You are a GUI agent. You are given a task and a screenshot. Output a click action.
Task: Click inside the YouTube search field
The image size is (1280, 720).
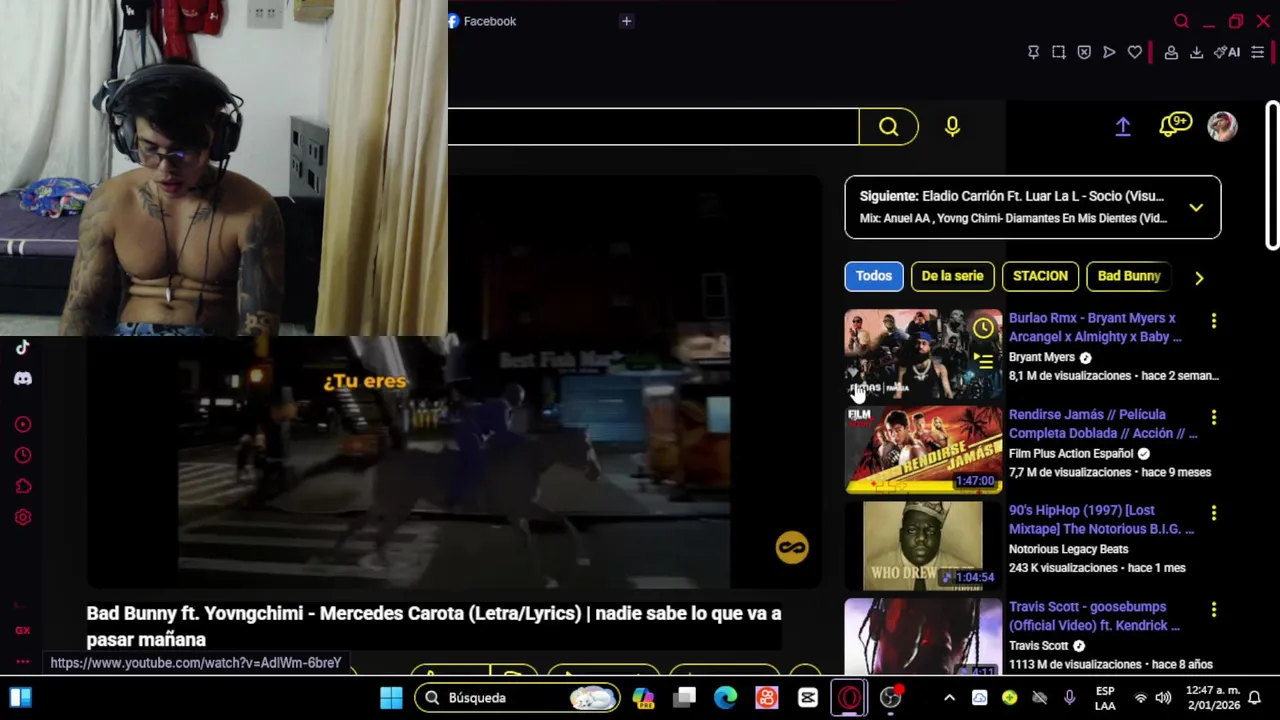pos(653,126)
